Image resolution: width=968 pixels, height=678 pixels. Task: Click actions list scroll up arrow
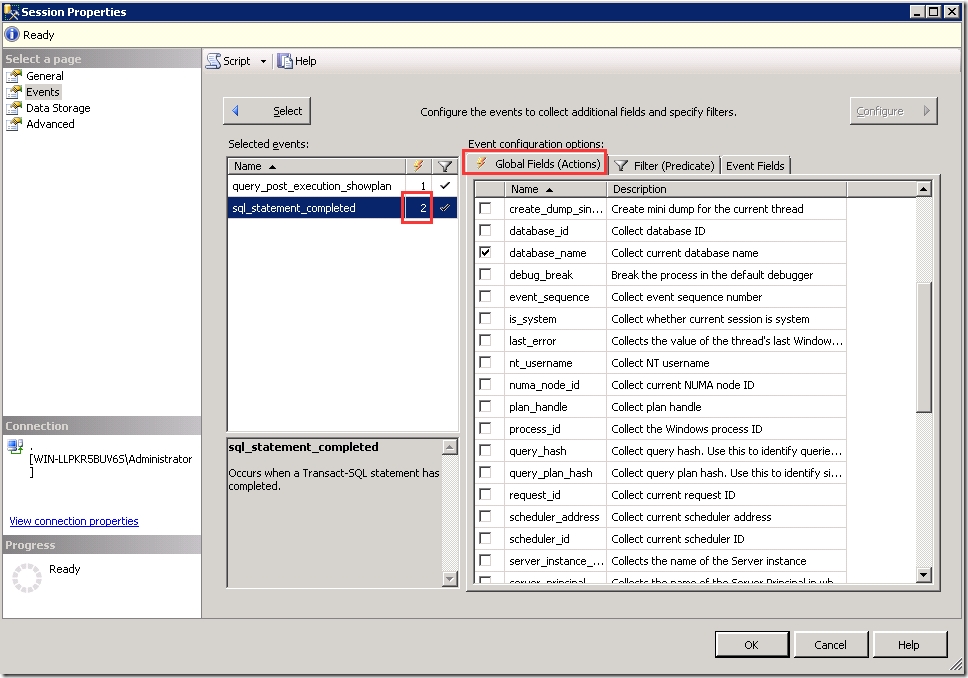coord(924,189)
